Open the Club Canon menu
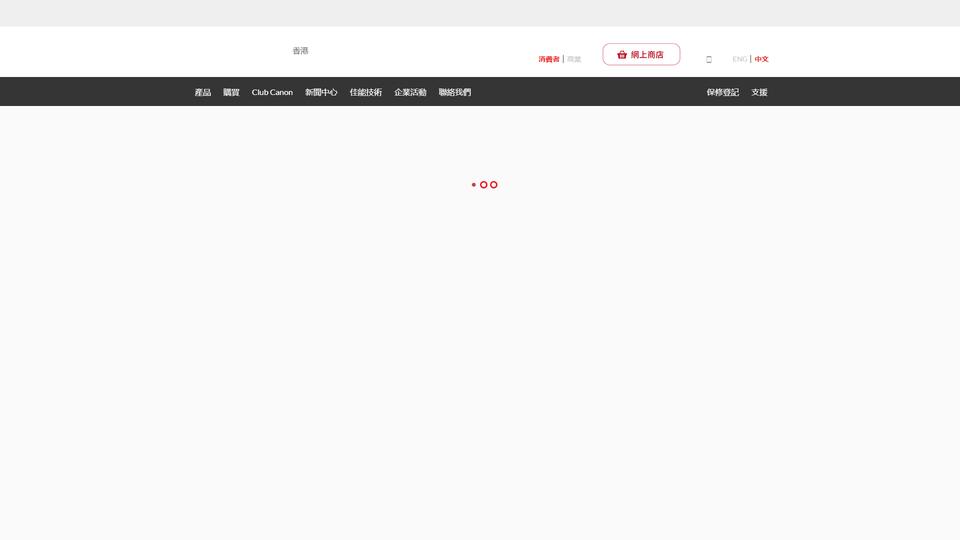 tap(272, 92)
